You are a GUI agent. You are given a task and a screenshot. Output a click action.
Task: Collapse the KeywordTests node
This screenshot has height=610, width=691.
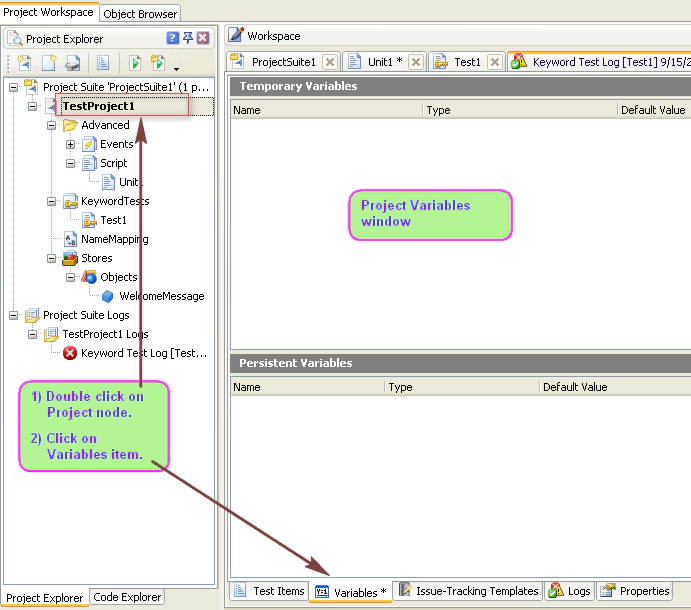point(52,201)
